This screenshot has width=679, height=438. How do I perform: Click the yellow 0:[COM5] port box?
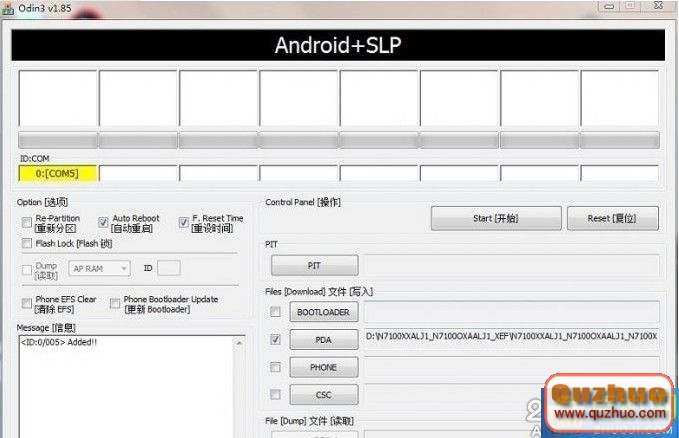(58, 174)
